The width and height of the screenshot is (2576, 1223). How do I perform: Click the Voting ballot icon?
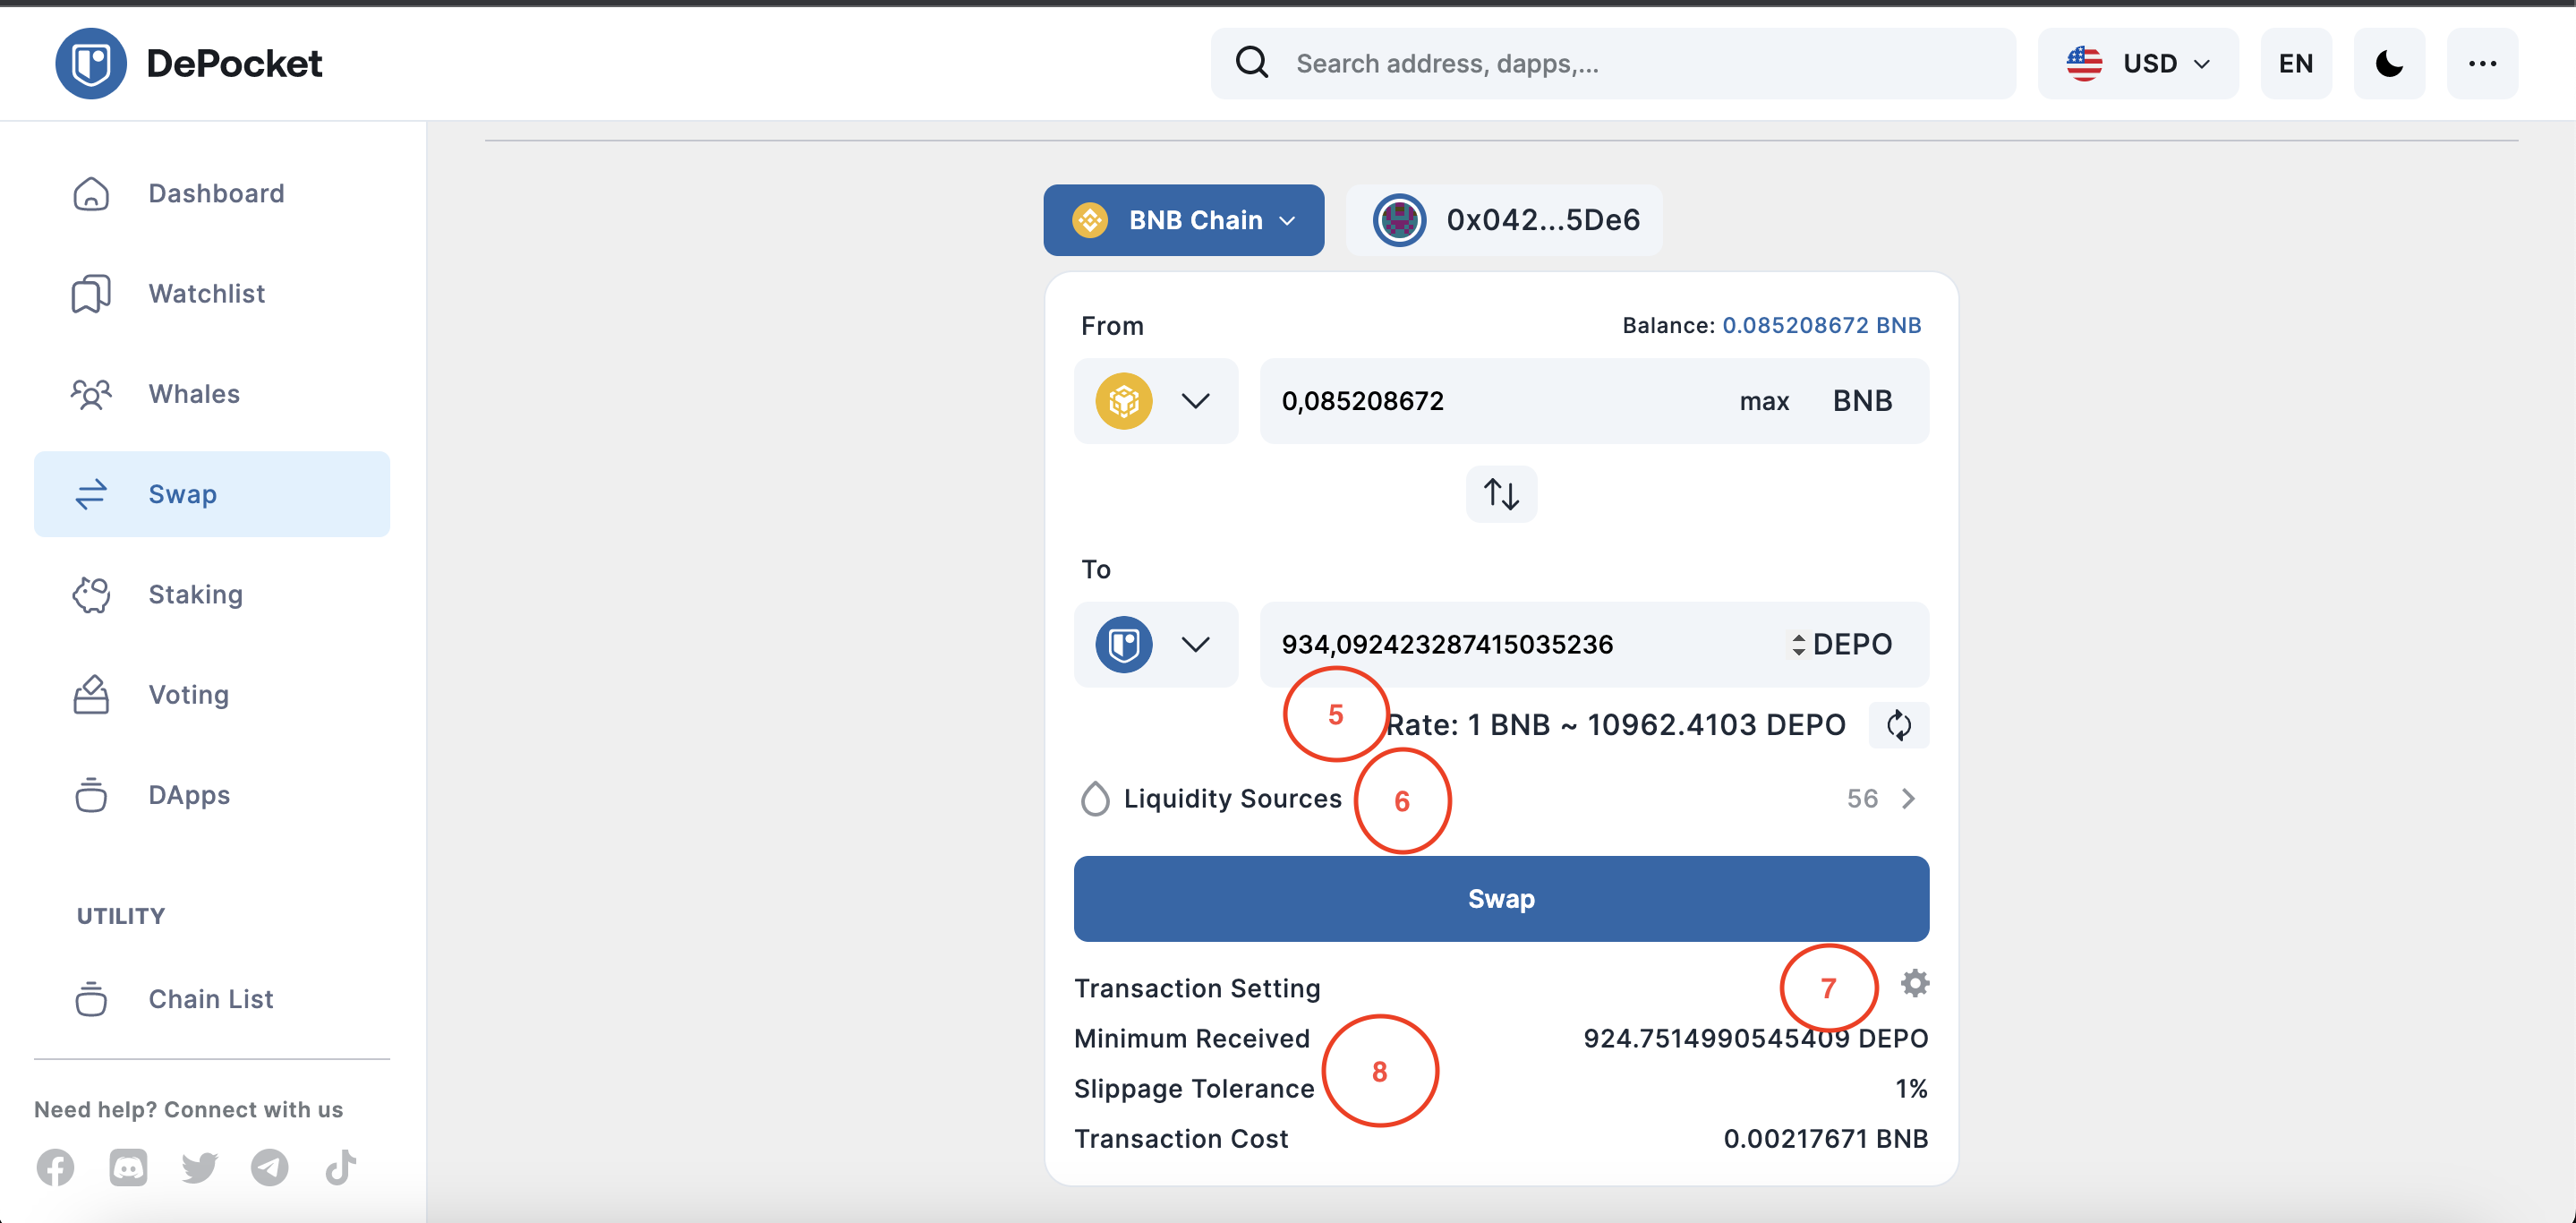click(x=91, y=694)
